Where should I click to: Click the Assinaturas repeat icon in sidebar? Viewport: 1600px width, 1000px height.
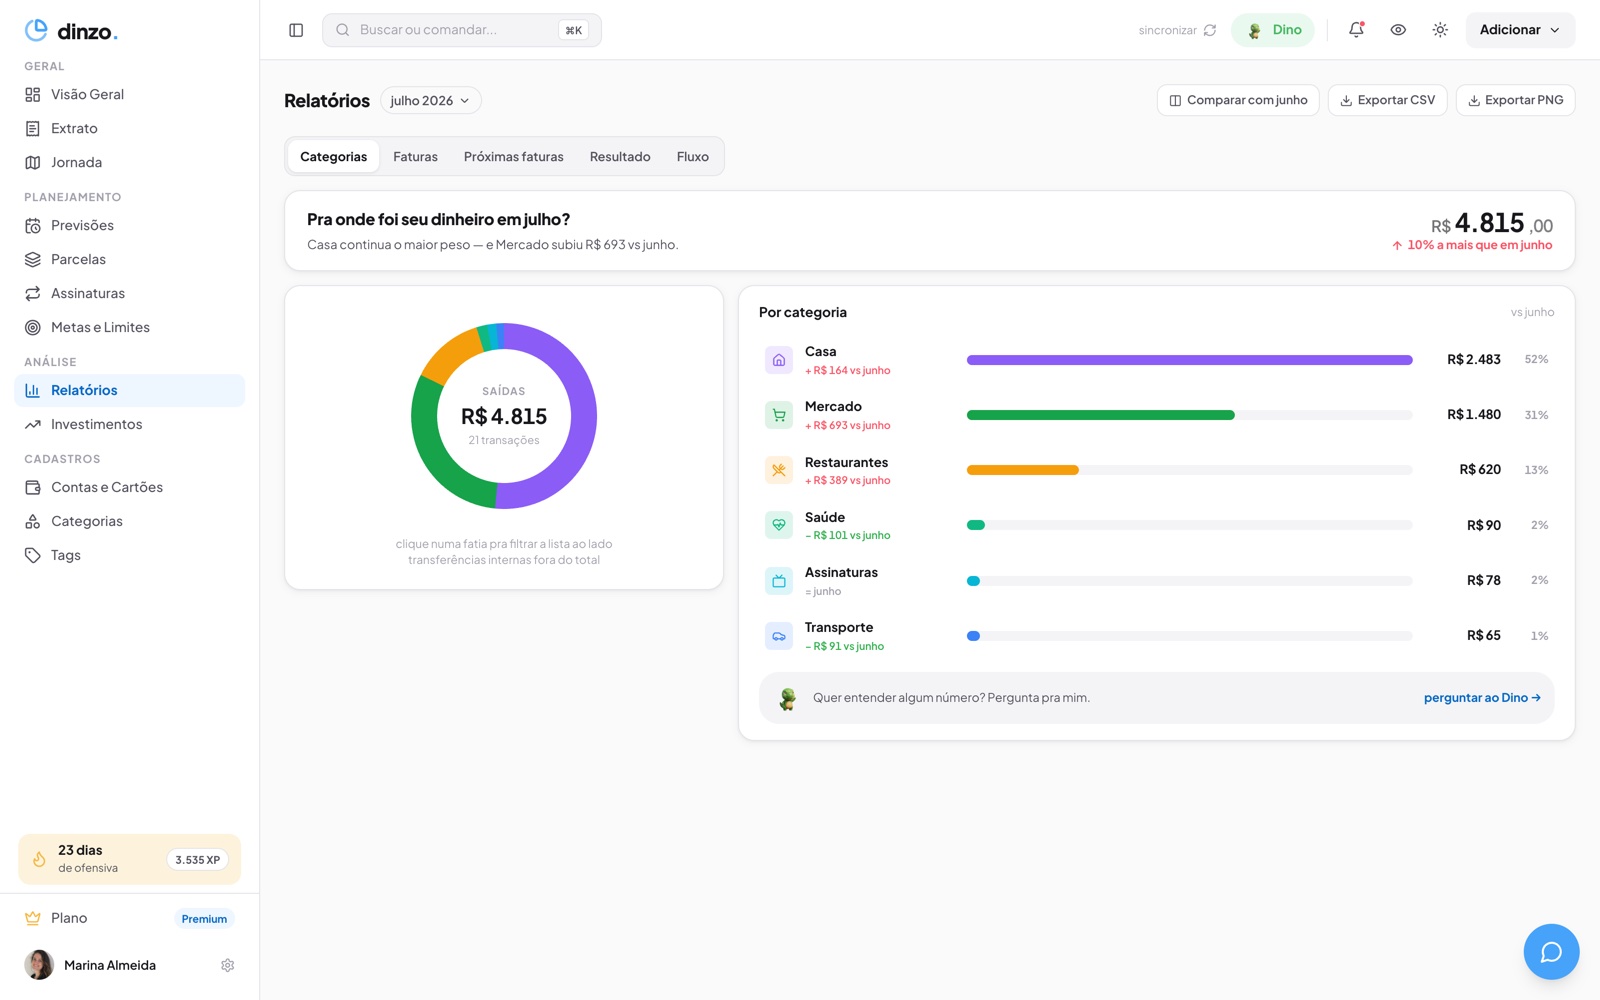coord(33,293)
